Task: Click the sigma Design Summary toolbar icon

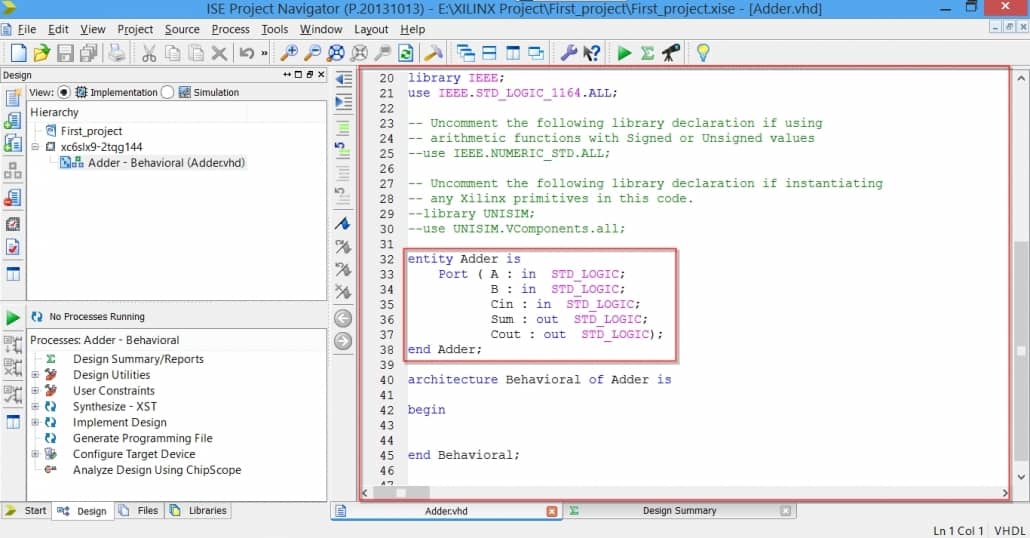Action: click(647, 53)
